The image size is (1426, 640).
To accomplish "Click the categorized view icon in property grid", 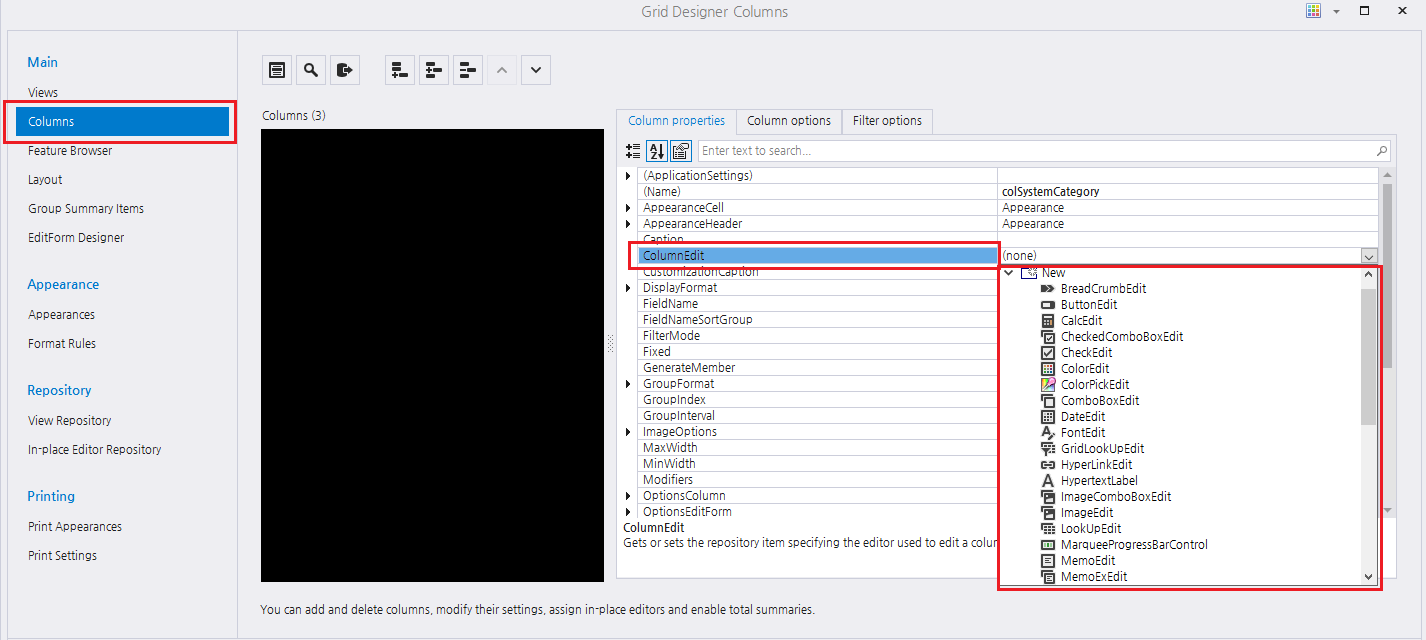I will [x=633, y=151].
